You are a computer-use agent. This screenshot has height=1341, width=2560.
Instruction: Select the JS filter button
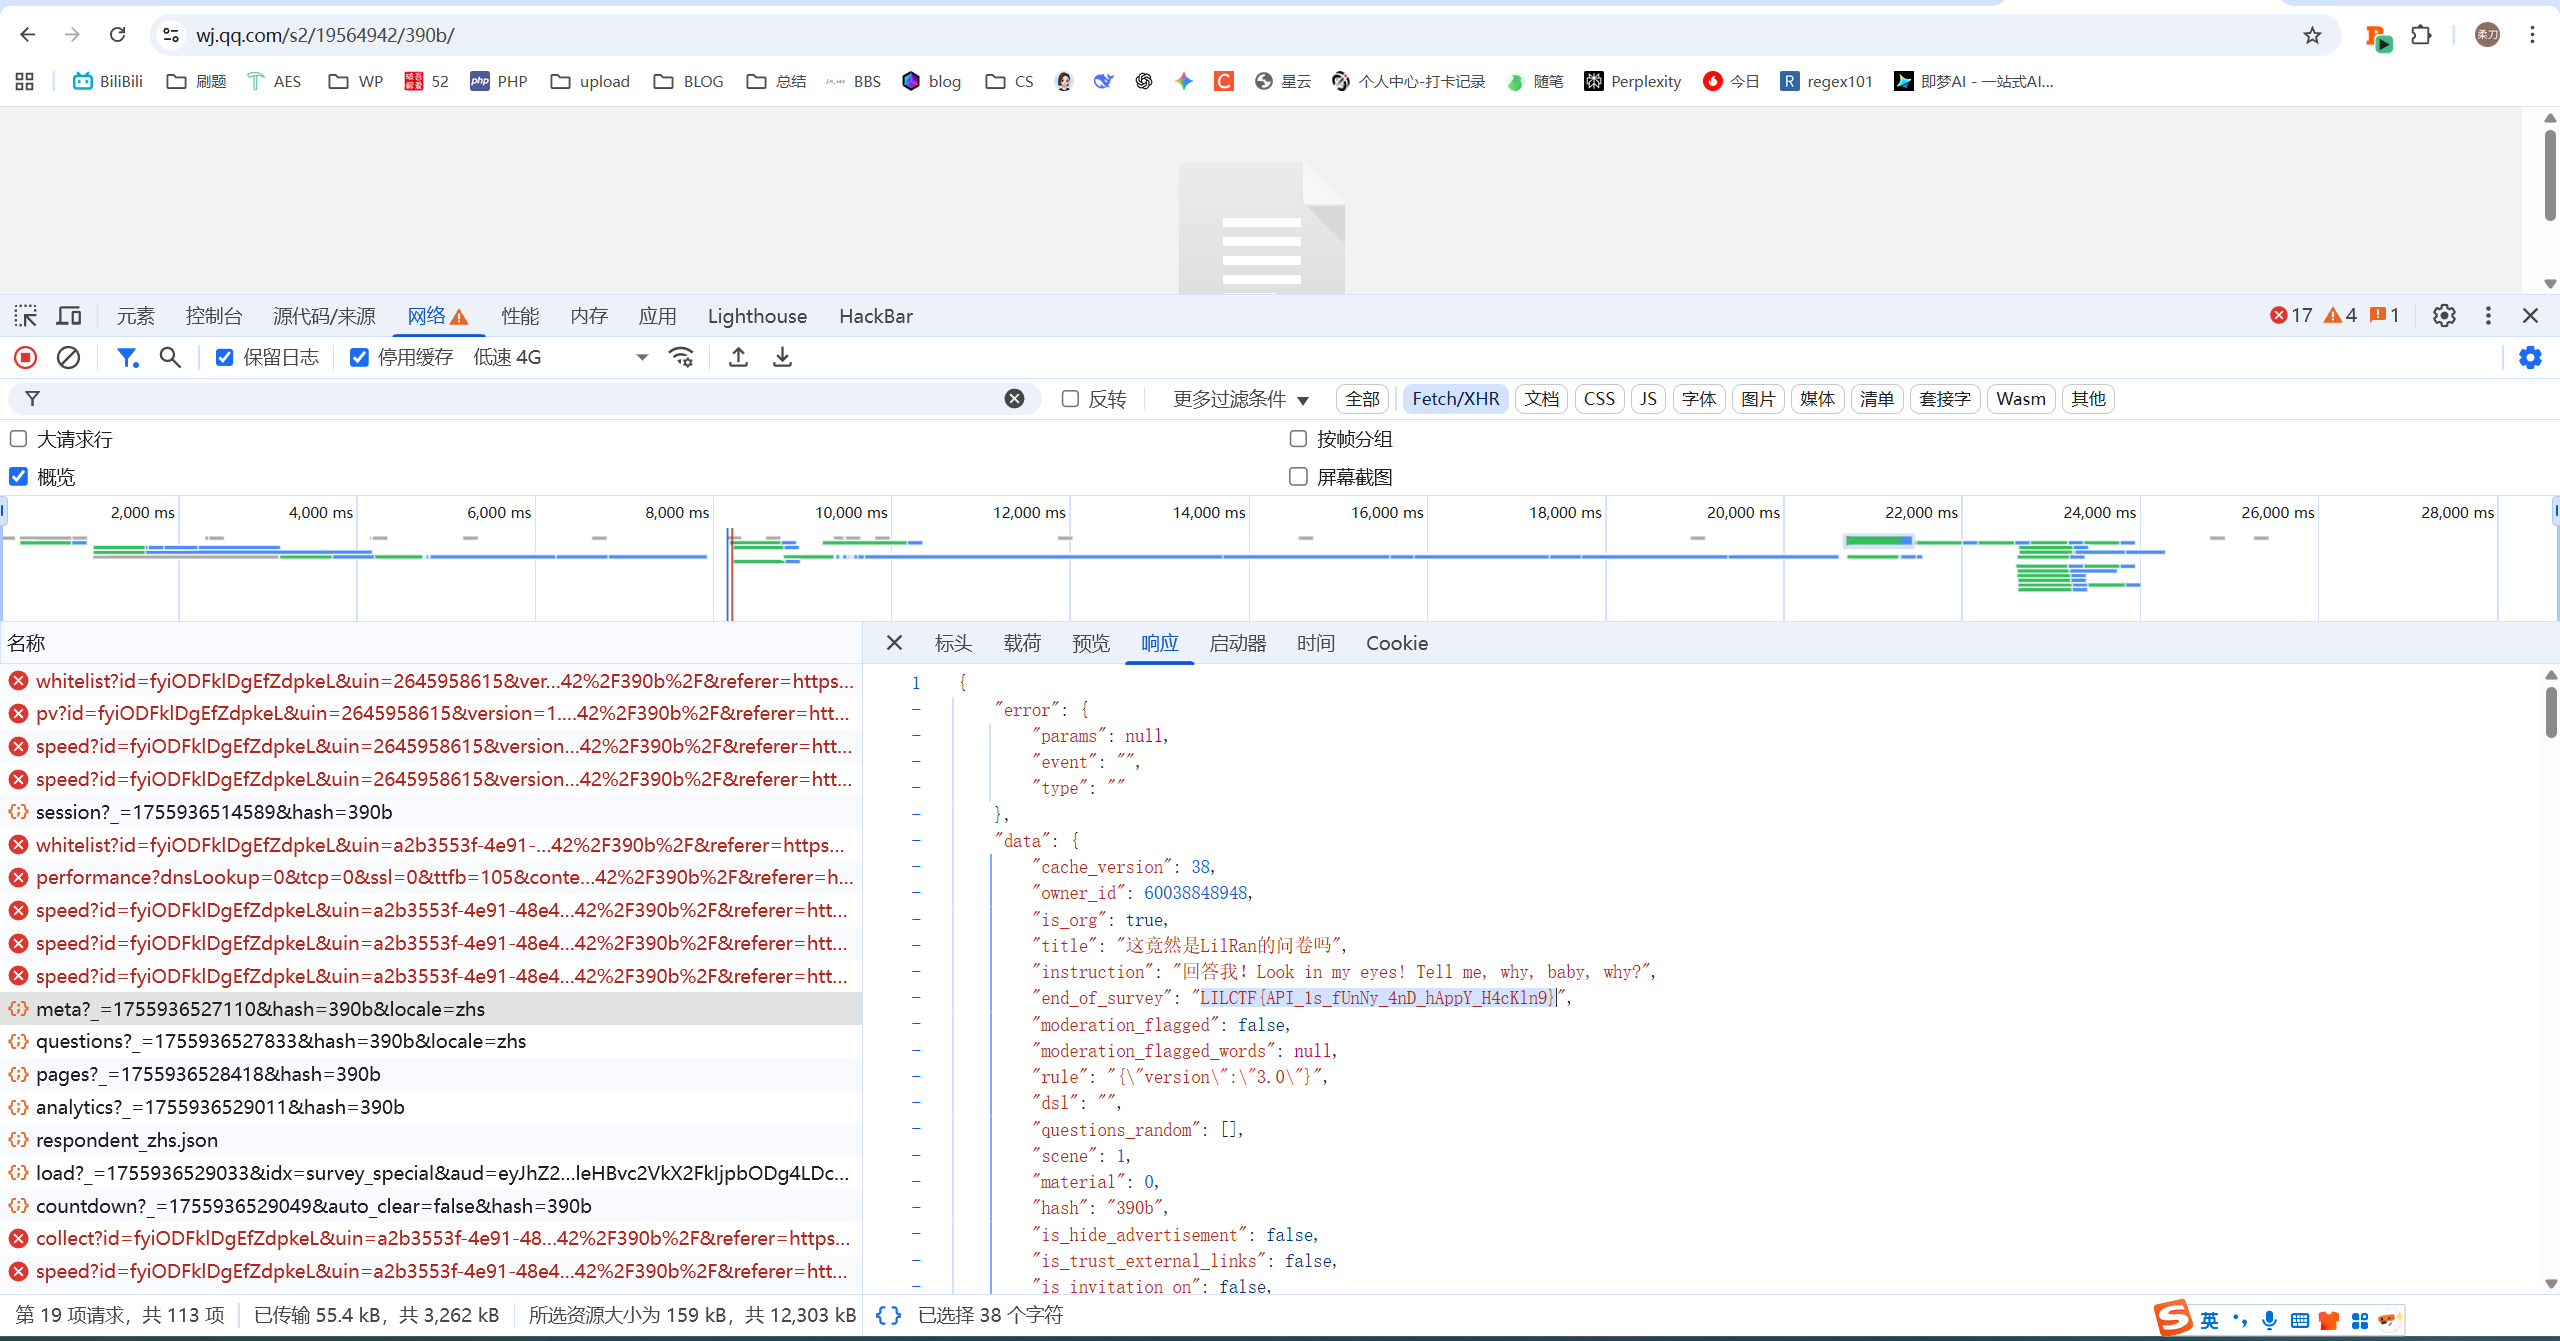click(x=1648, y=399)
